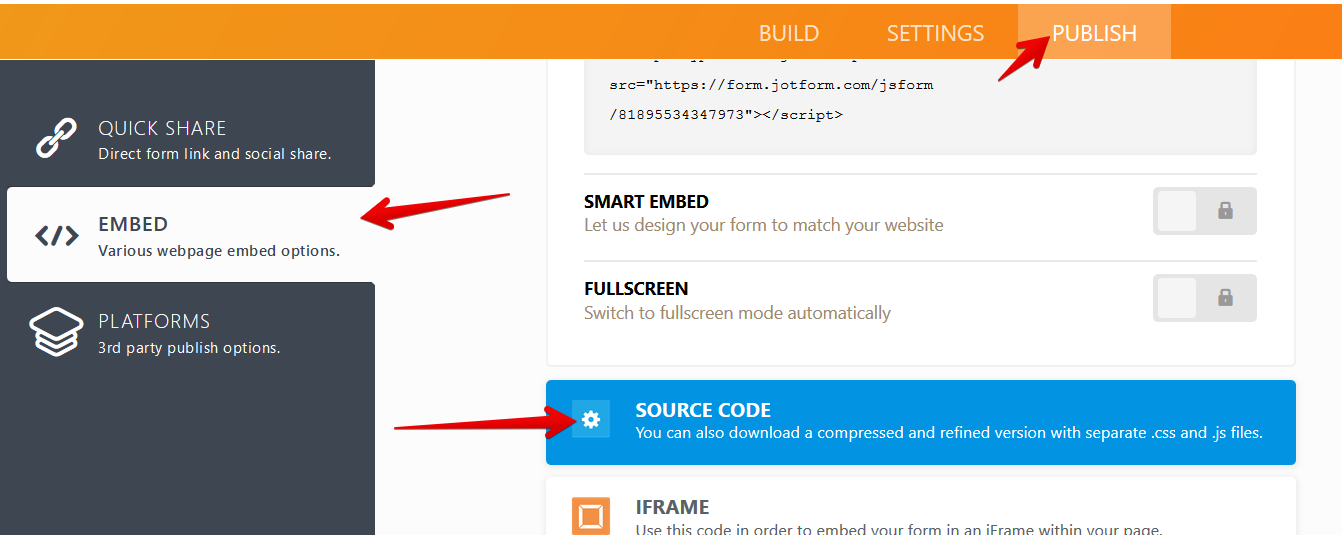
Task: Click the Embed code brackets icon
Action: click(x=56, y=236)
